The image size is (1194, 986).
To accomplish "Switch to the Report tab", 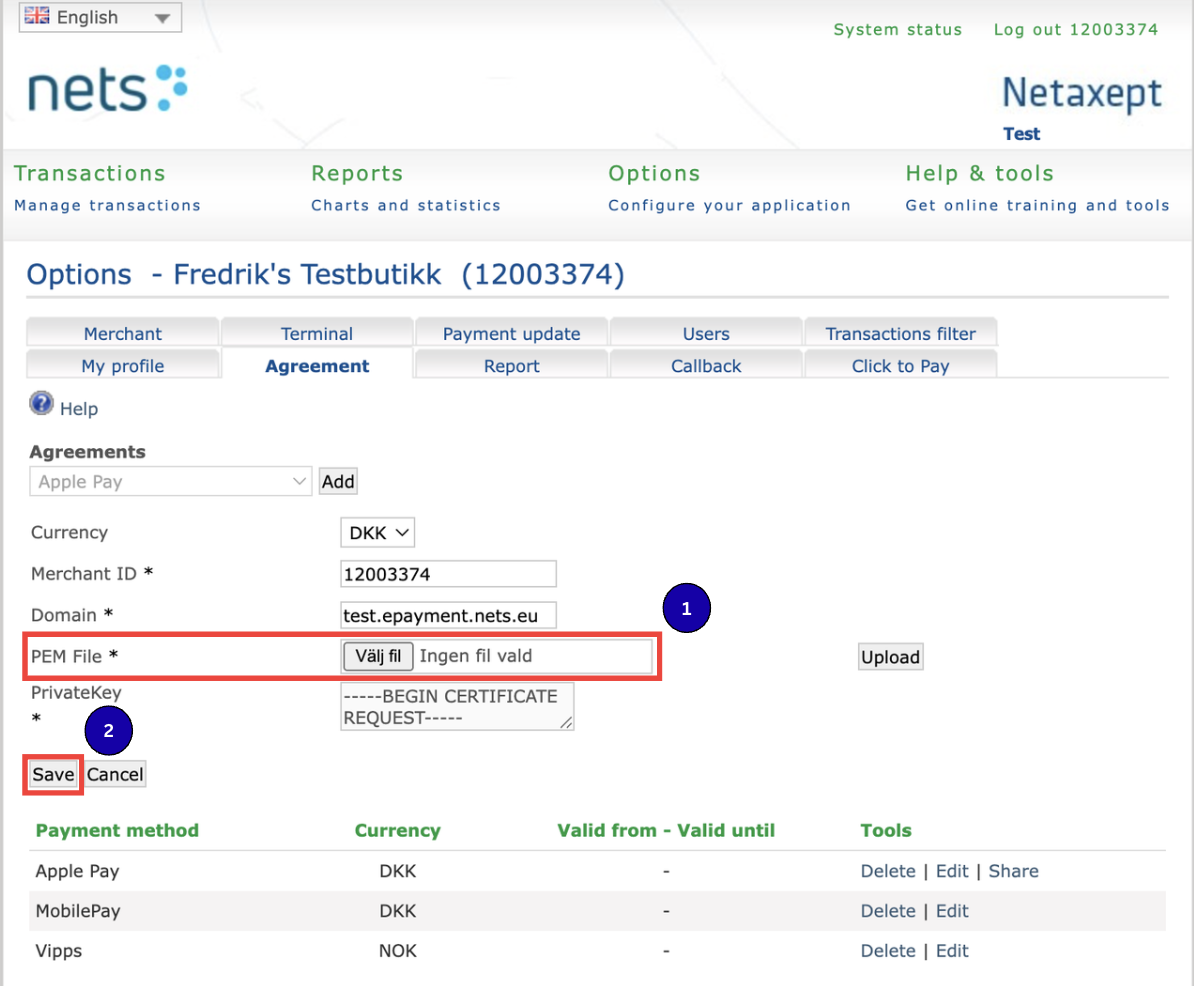I will (x=512, y=366).
